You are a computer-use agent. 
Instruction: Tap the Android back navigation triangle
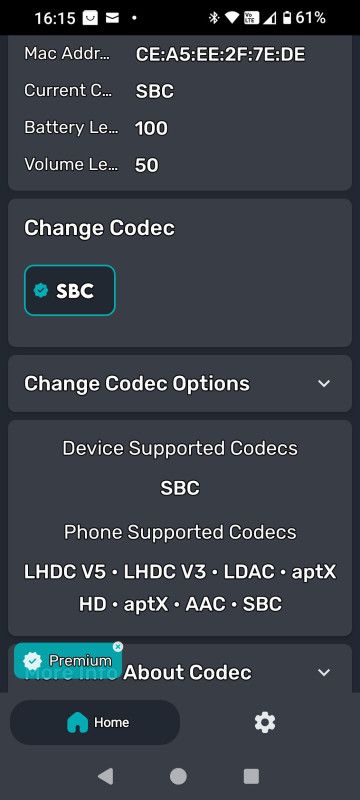click(x=106, y=776)
